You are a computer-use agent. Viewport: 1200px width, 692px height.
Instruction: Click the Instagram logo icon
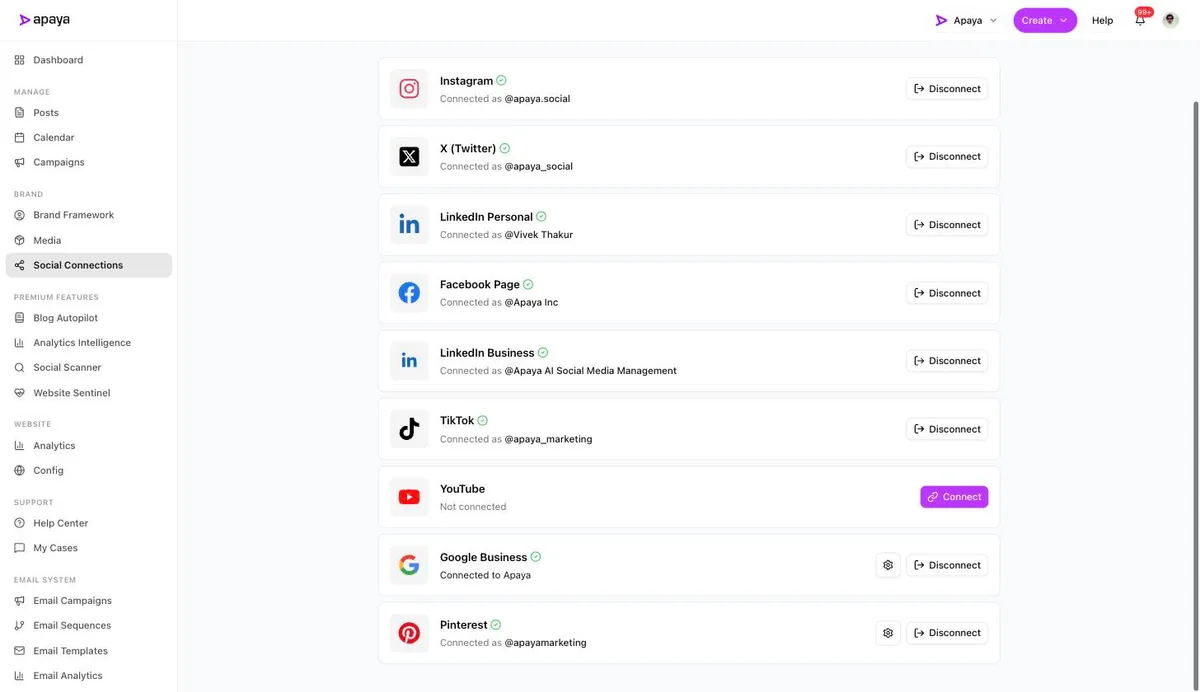(x=409, y=89)
